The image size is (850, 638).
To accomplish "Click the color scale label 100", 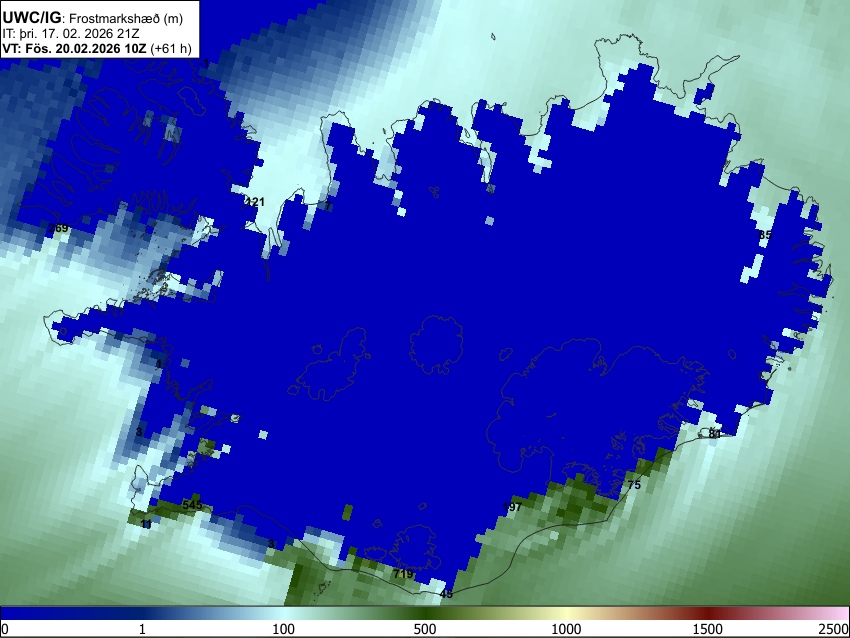I will coord(283,629).
